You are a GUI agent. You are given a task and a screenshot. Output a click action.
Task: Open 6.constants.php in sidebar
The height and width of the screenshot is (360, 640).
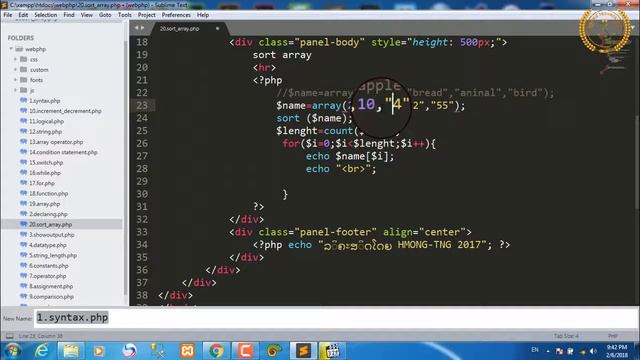(49, 265)
